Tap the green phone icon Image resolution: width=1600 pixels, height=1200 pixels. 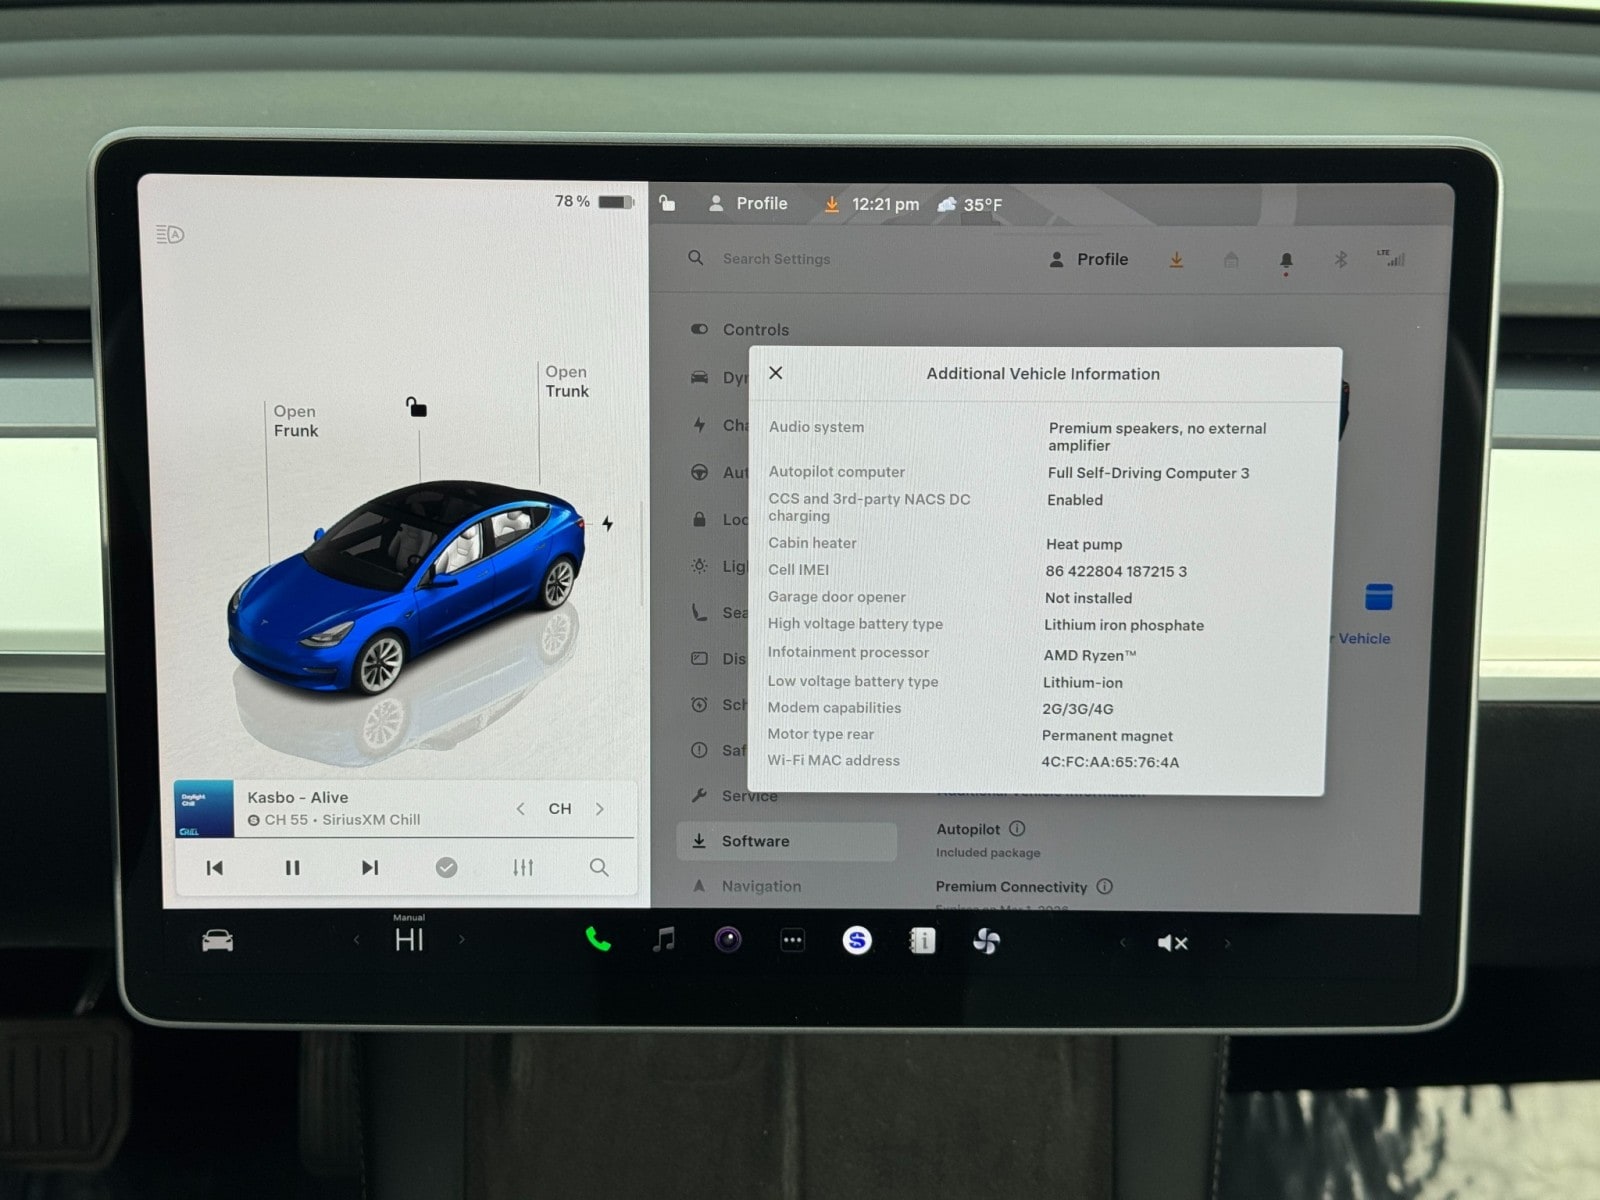[x=598, y=940]
